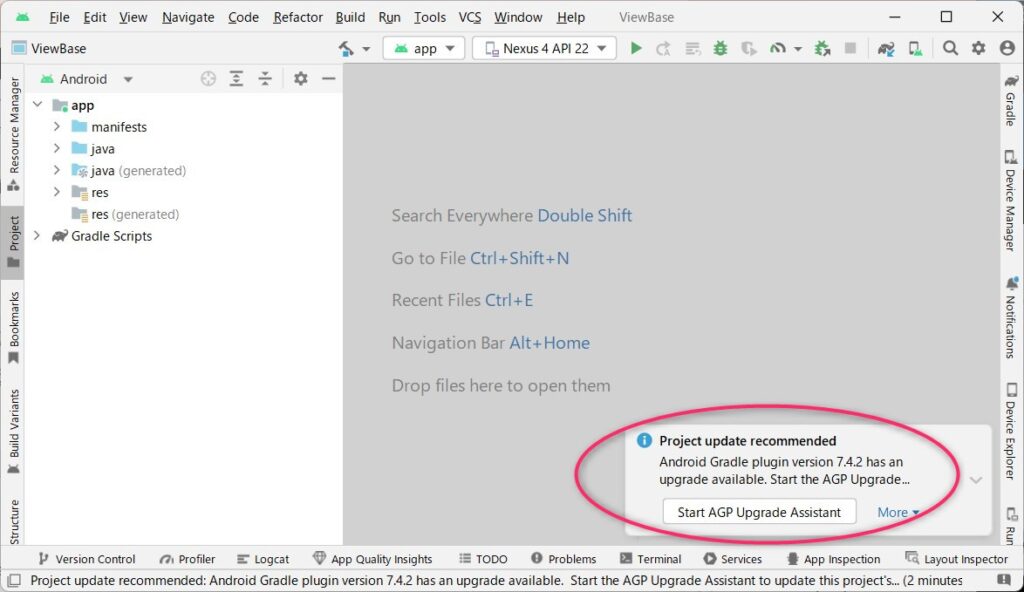Open Build Variants side tab
Image resolution: width=1024 pixels, height=592 pixels.
point(13,432)
